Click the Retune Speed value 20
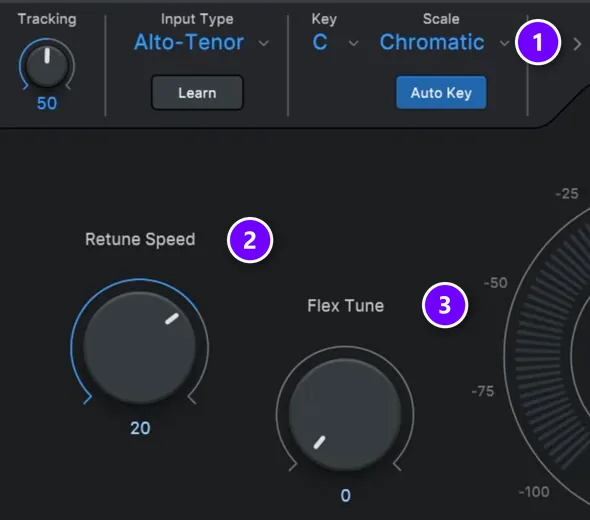Viewport: 590px width, 520px height. tap(140, 428)
